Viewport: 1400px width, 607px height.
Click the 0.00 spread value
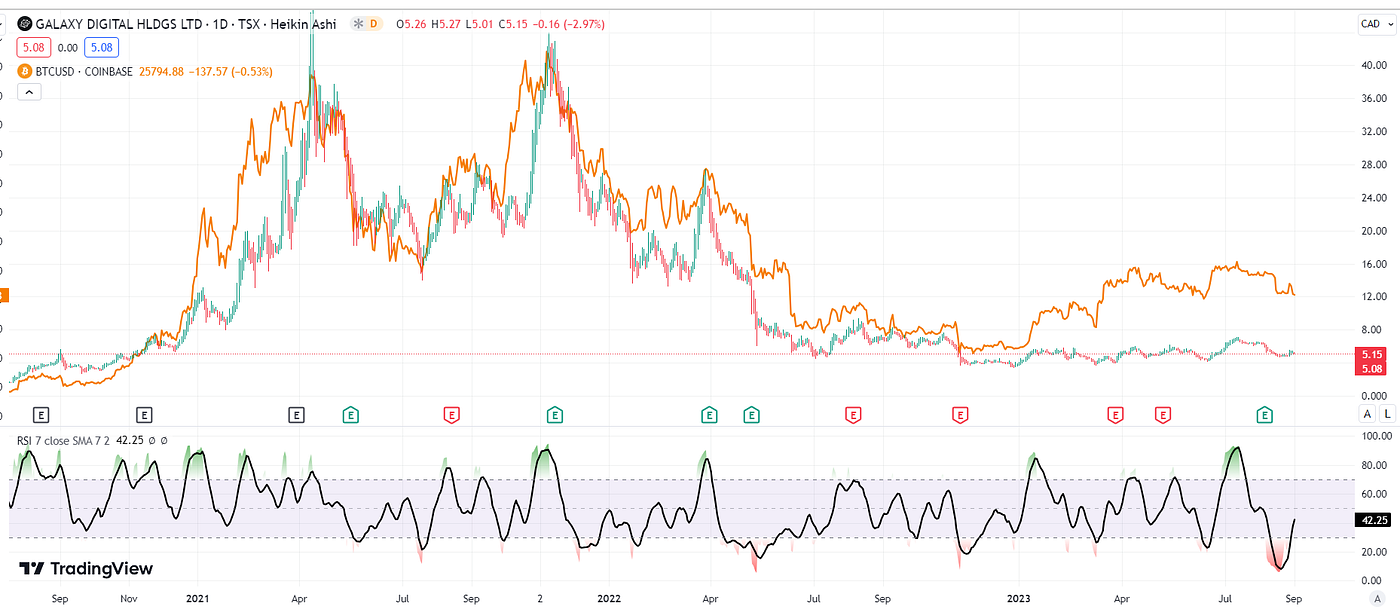66,46
